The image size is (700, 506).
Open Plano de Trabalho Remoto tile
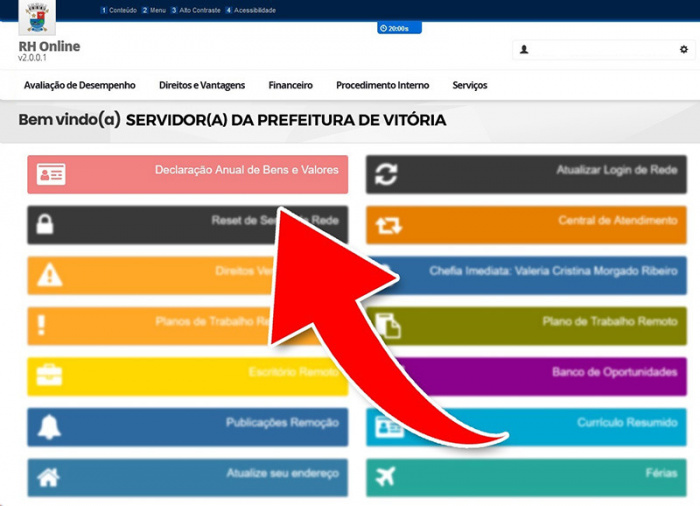coord(526,326)
